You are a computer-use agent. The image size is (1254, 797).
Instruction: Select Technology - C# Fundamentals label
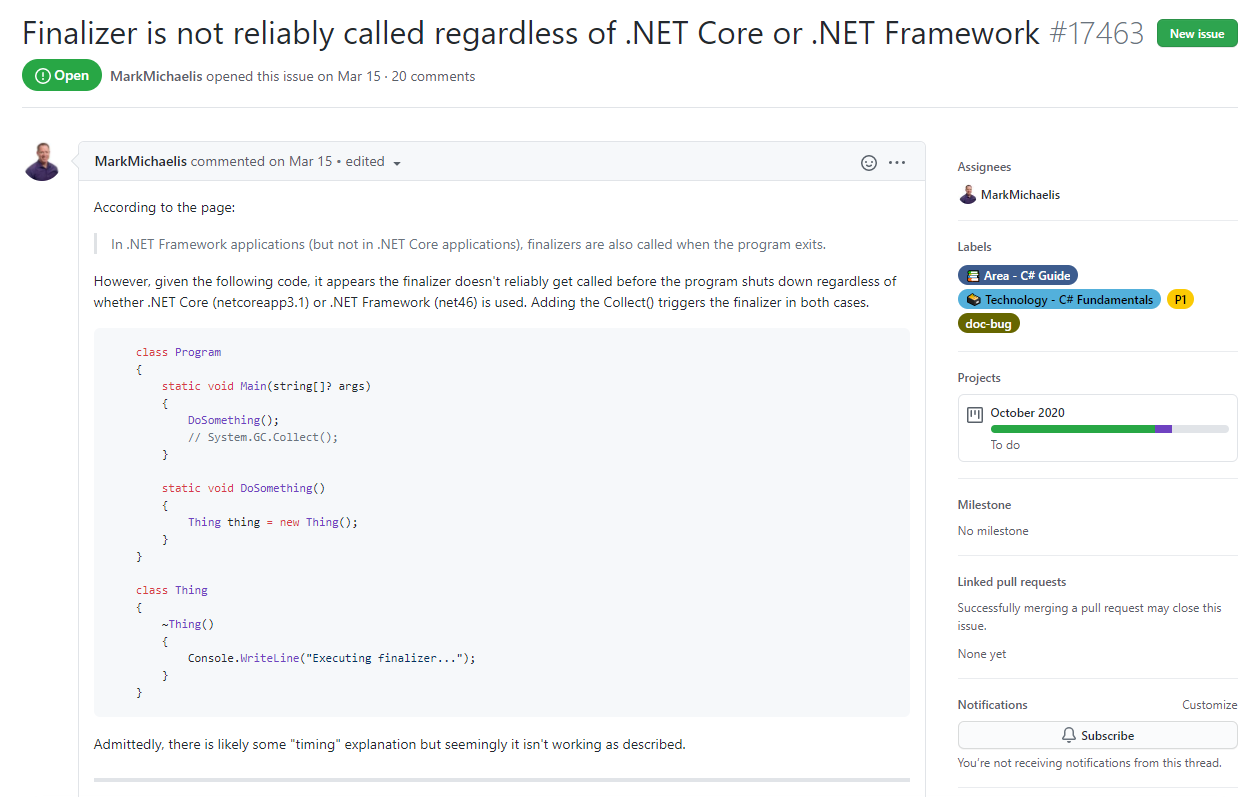coord(1060,299)
